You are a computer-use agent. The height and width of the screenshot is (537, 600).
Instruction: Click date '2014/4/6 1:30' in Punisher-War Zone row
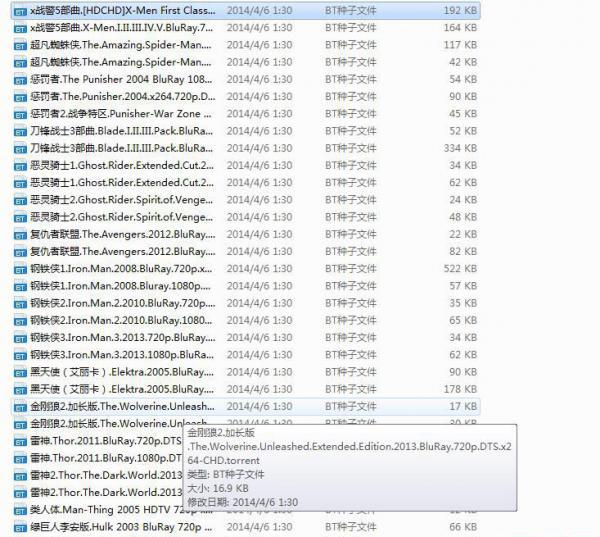(259, 114)
